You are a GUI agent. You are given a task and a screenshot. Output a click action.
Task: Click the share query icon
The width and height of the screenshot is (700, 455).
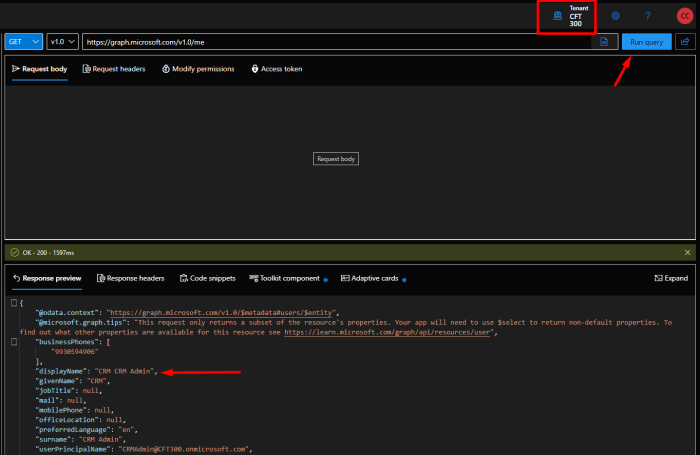pos(684,42)
